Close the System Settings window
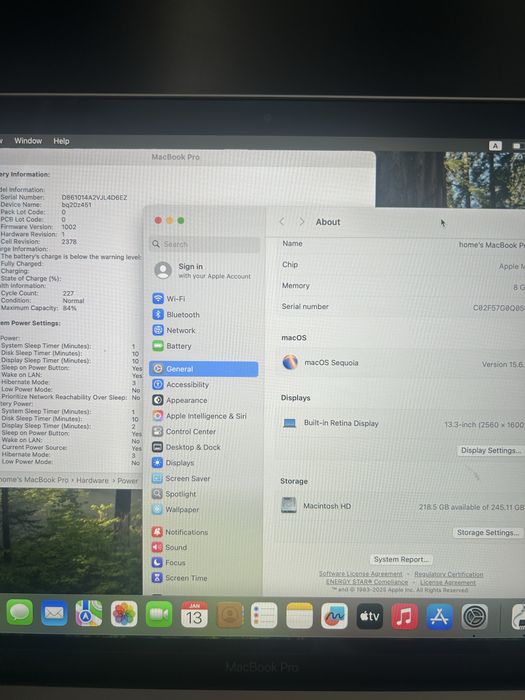Image resolution: width=525 pixels, height=700 pixels. tap(158, 220)
